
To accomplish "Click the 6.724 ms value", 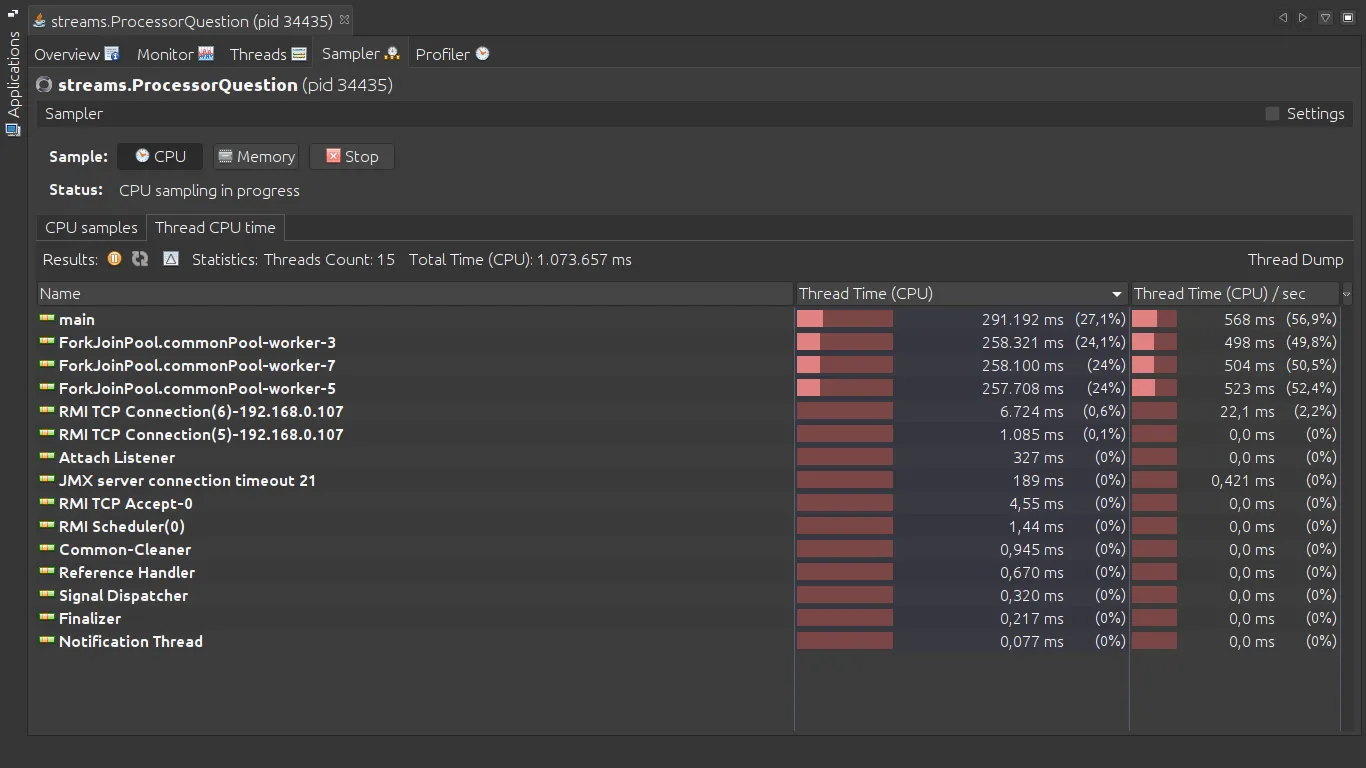I will pos(1032,412).
